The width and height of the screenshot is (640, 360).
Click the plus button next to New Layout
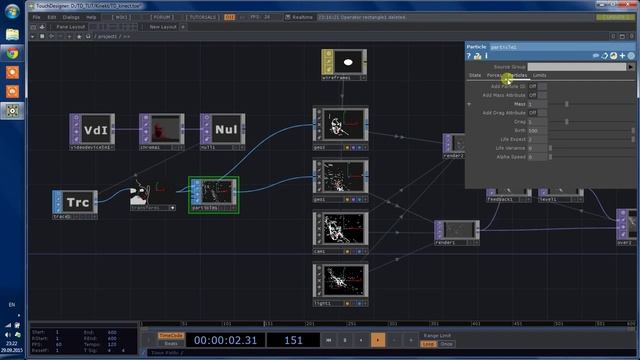pyautogui.click(x=182, y=27)
